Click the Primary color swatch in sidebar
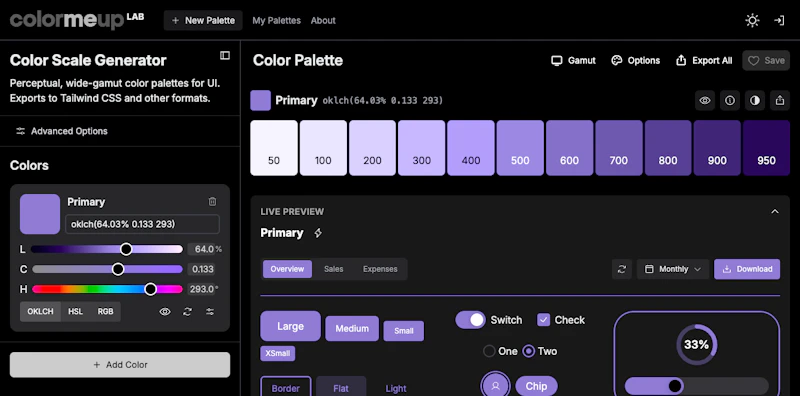The height and width of the screenshot is (396, 800). click(40, 214)
